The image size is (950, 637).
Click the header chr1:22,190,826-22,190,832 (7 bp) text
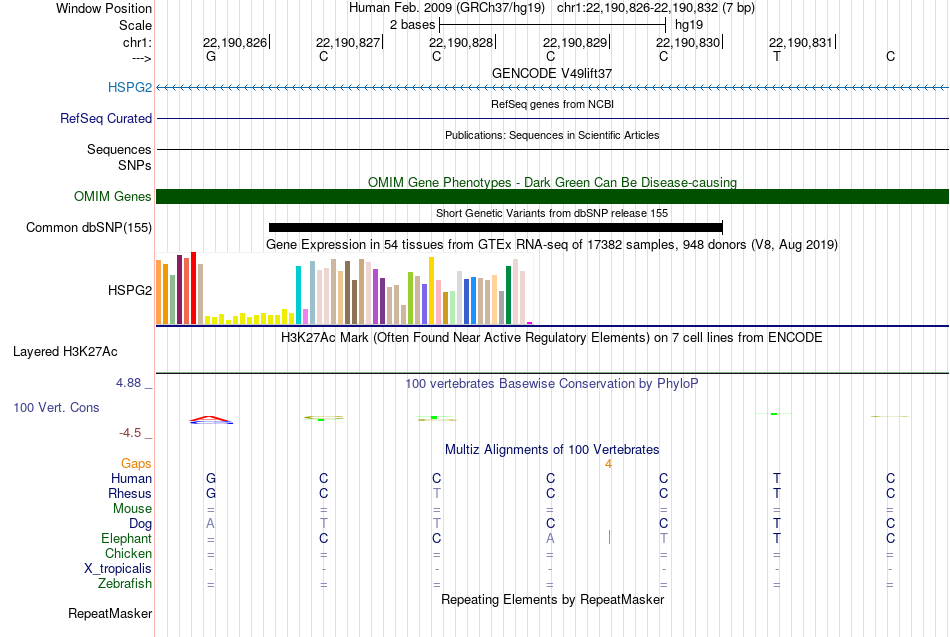656,8
